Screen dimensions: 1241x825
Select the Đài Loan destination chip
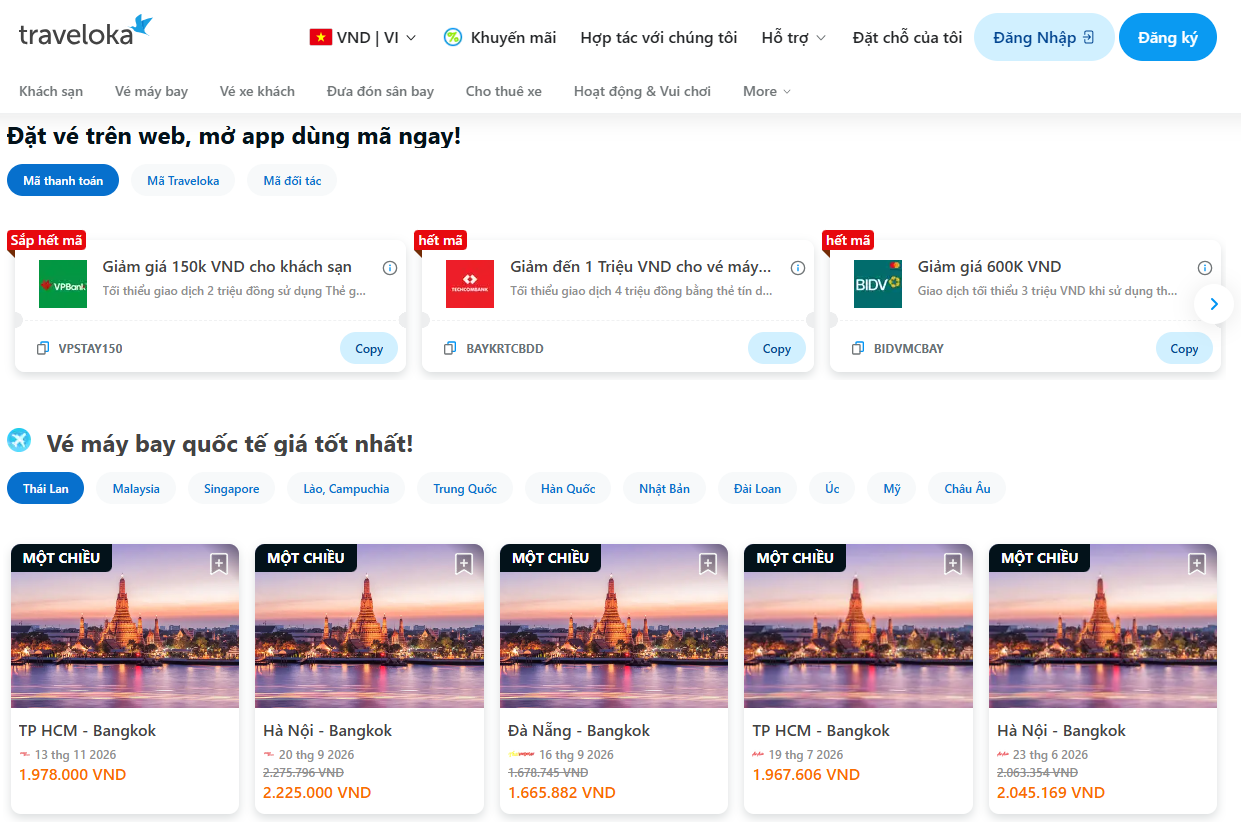point(757,488)
